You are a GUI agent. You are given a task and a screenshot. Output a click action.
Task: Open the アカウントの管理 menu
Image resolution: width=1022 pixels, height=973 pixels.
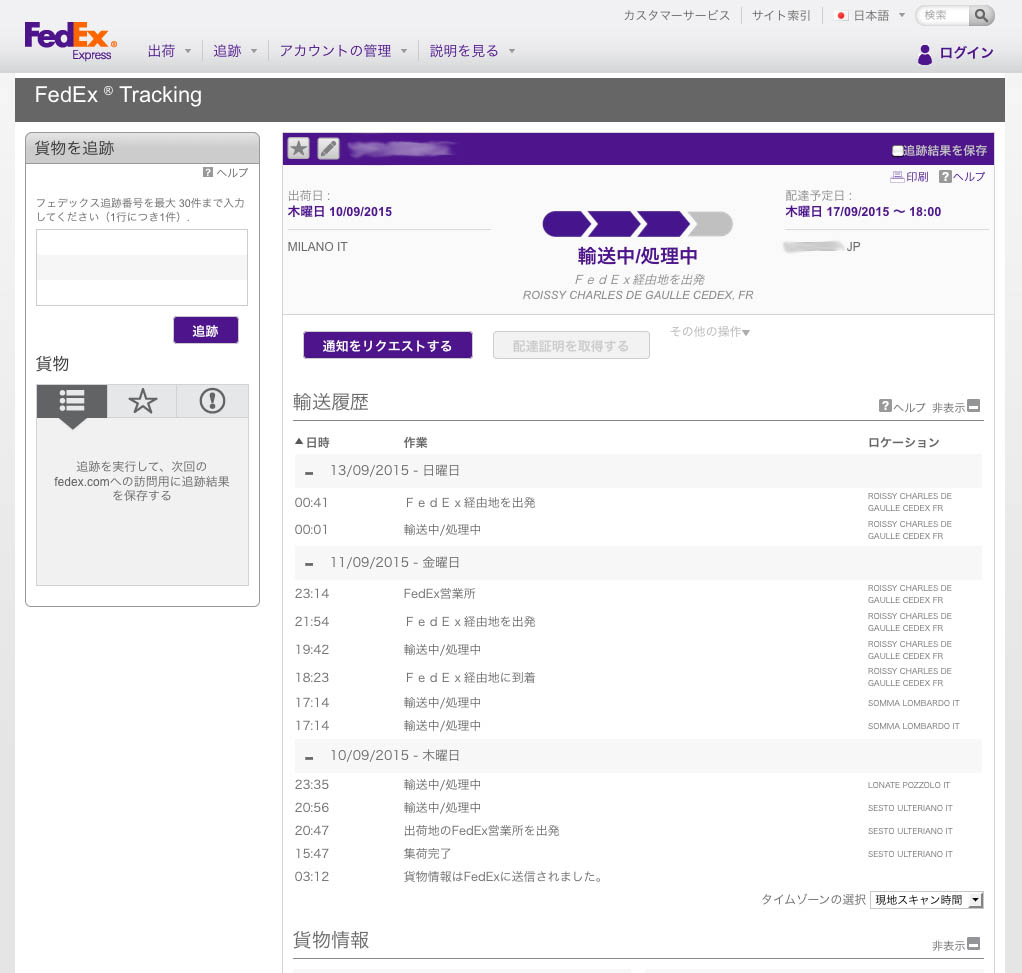click(x=343, y=51)
